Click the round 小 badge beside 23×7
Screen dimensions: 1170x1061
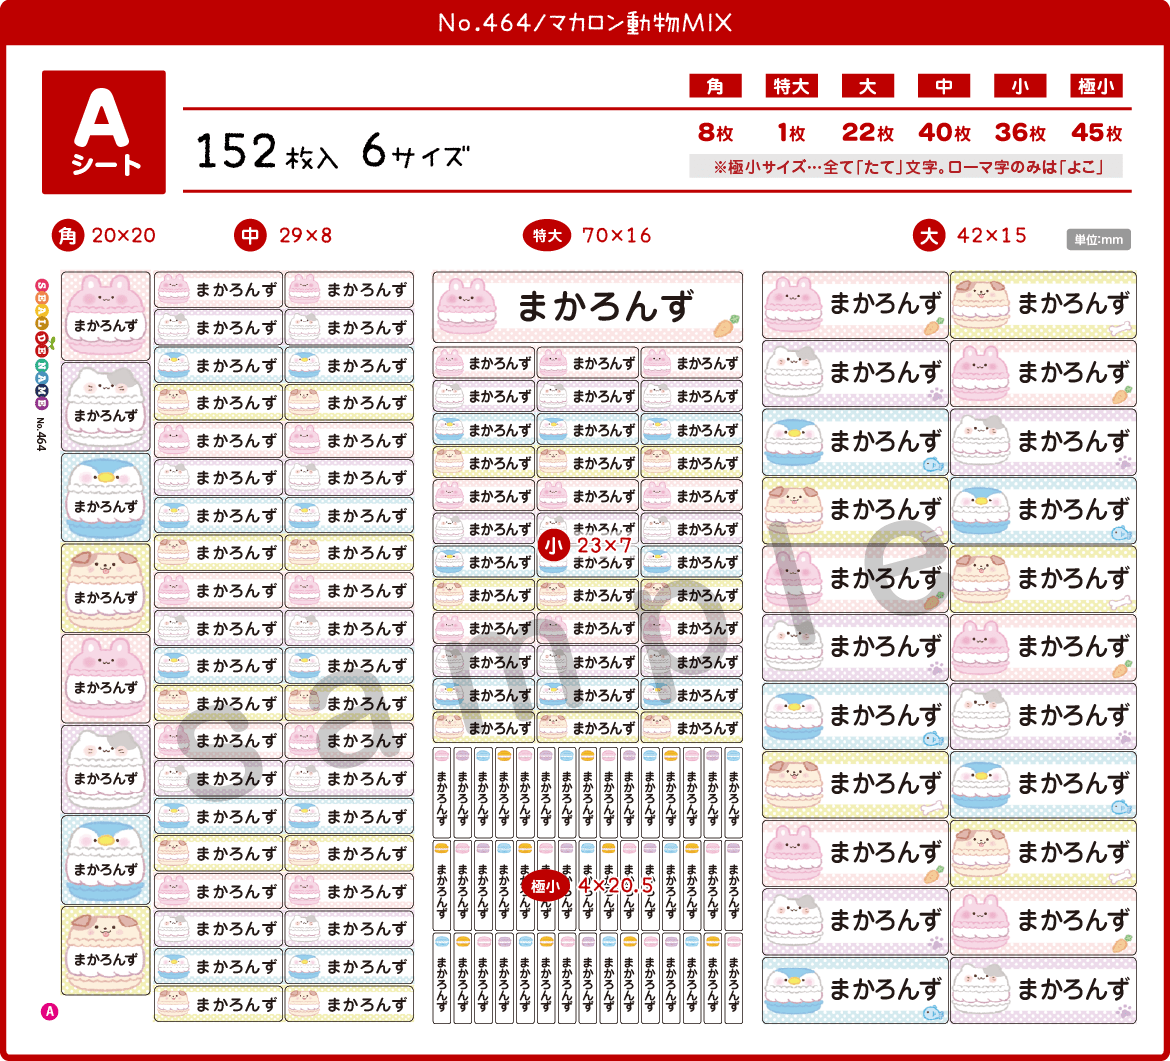point(553,546)
